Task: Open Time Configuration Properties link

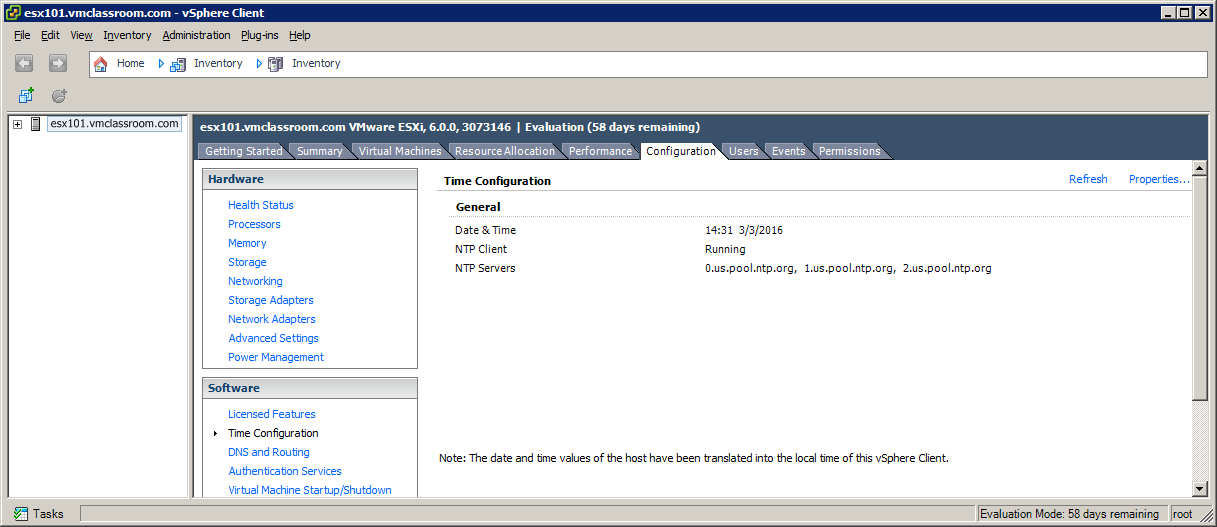Action: click(1159, 180)
